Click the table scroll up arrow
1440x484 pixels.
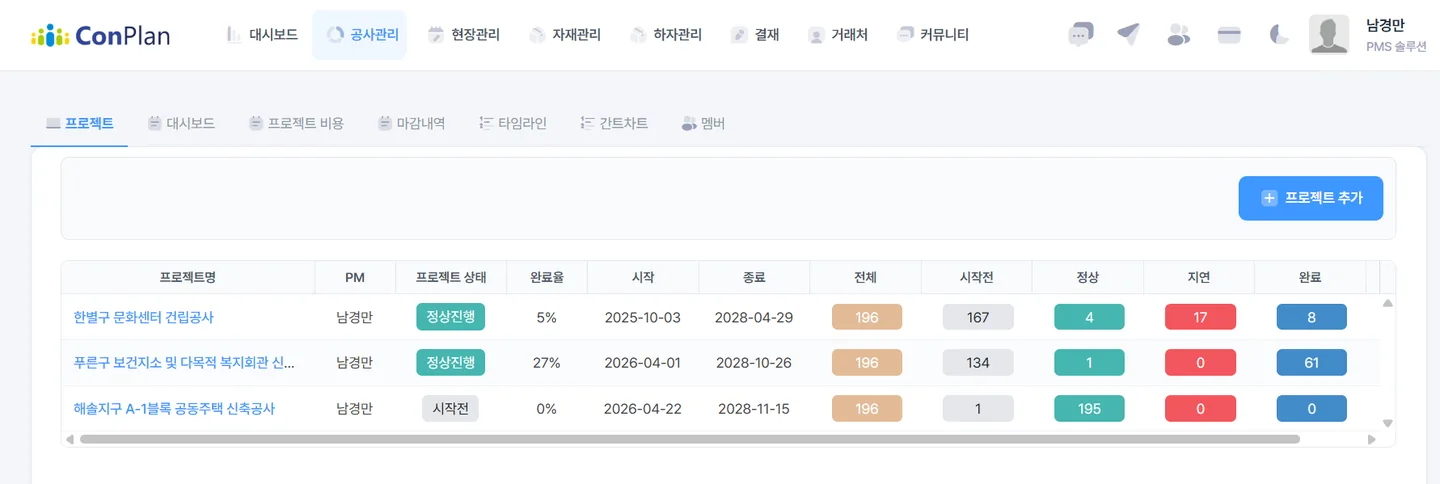[x=1387, y=302]
